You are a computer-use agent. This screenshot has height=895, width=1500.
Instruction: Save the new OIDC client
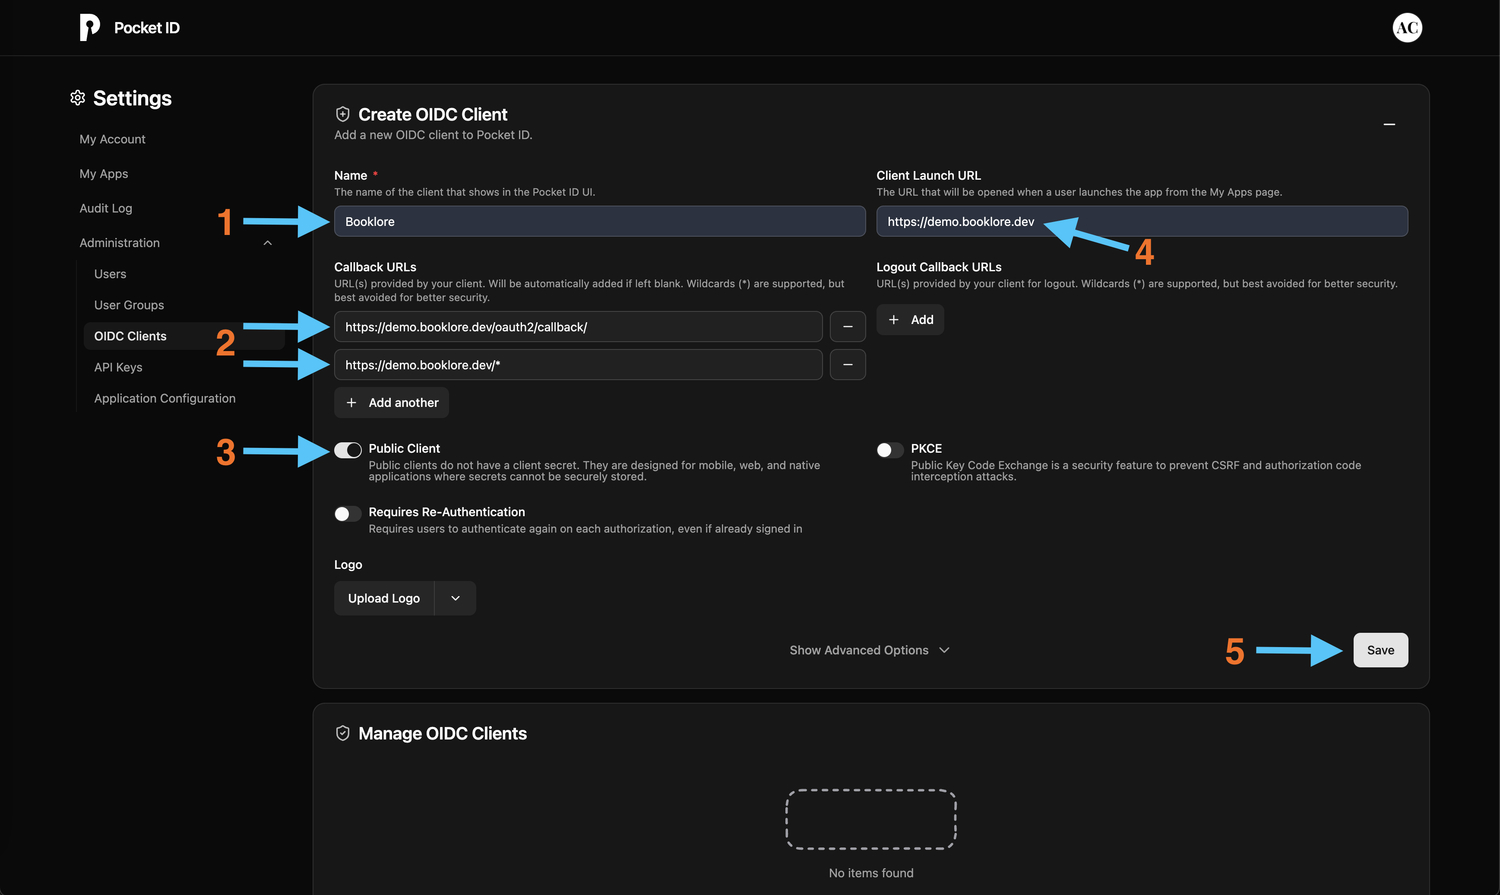(1380, 649)
